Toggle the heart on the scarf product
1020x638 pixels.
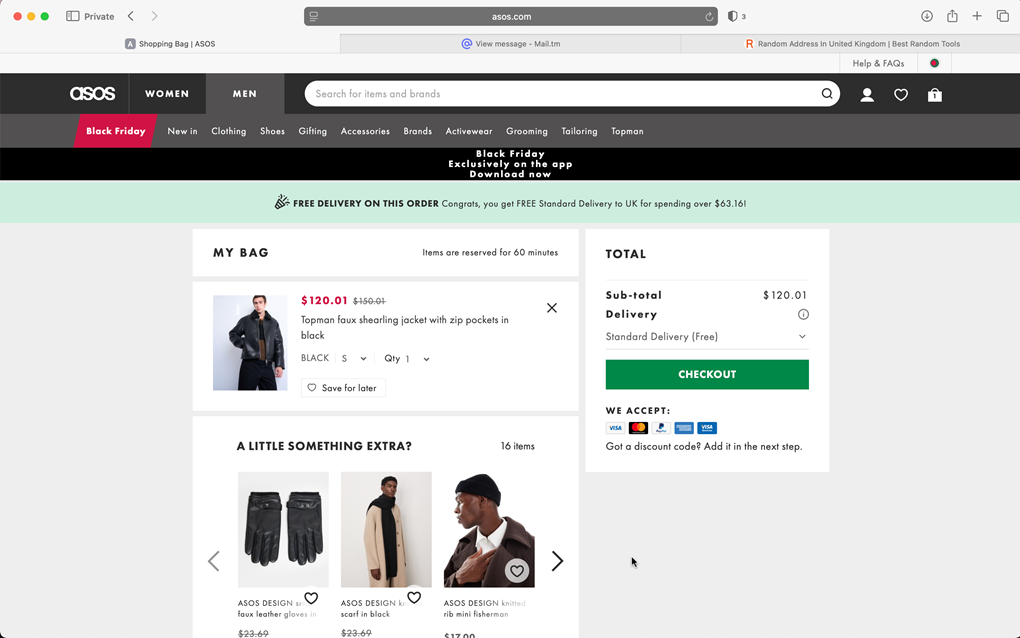414,597
